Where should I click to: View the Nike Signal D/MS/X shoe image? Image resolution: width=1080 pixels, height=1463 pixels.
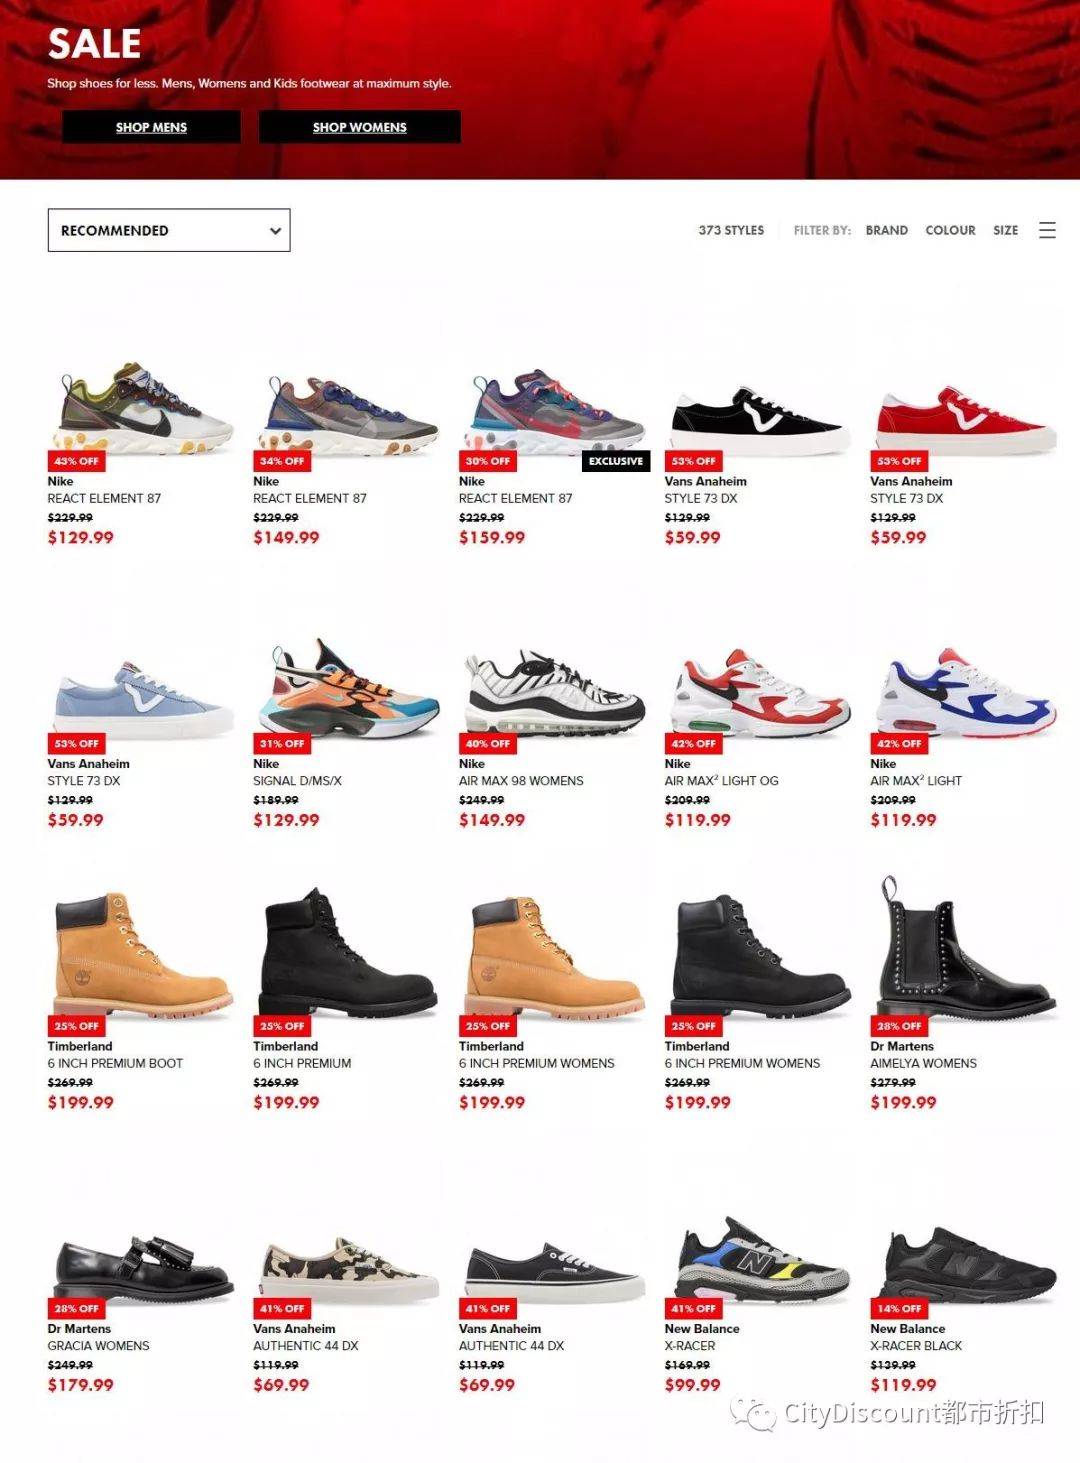tap(347, 689)
